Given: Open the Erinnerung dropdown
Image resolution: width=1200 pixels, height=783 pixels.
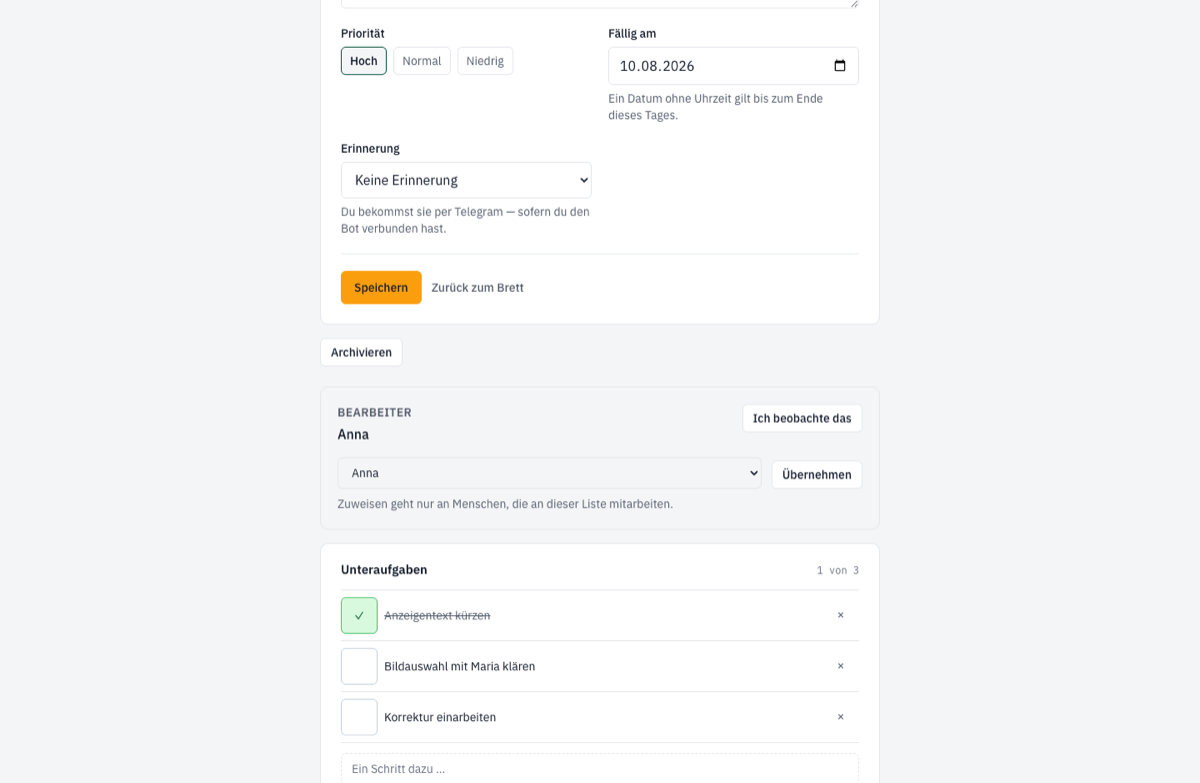Looking at the screenshot, I should (x=466, y=180).
